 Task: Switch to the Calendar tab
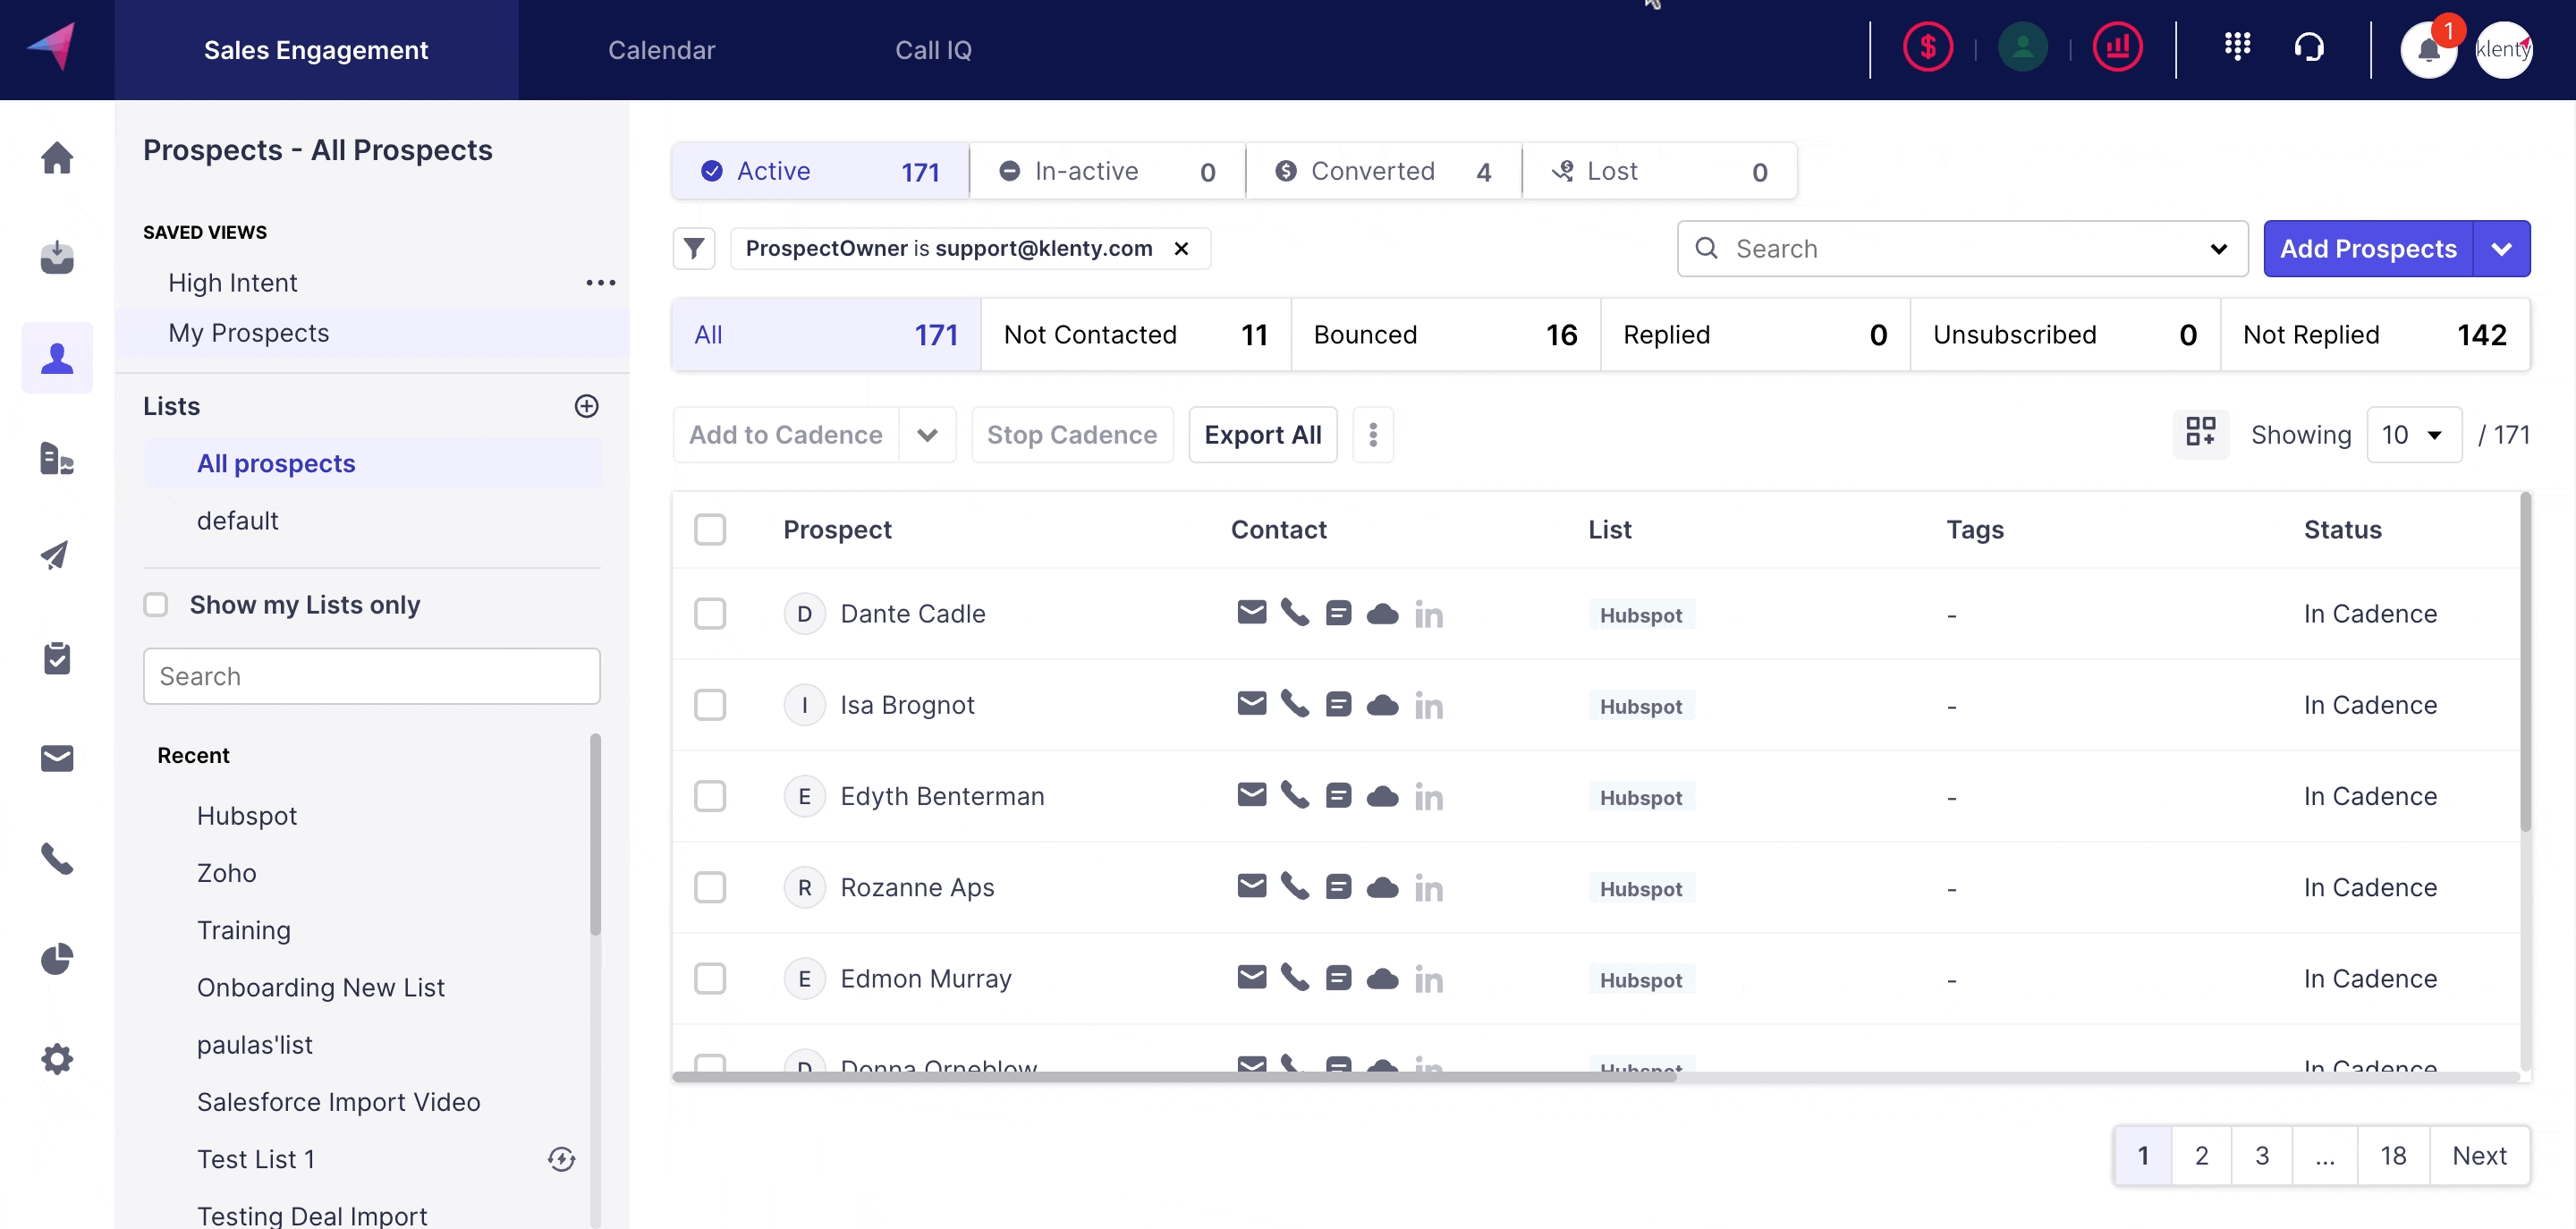click(661, 50)
